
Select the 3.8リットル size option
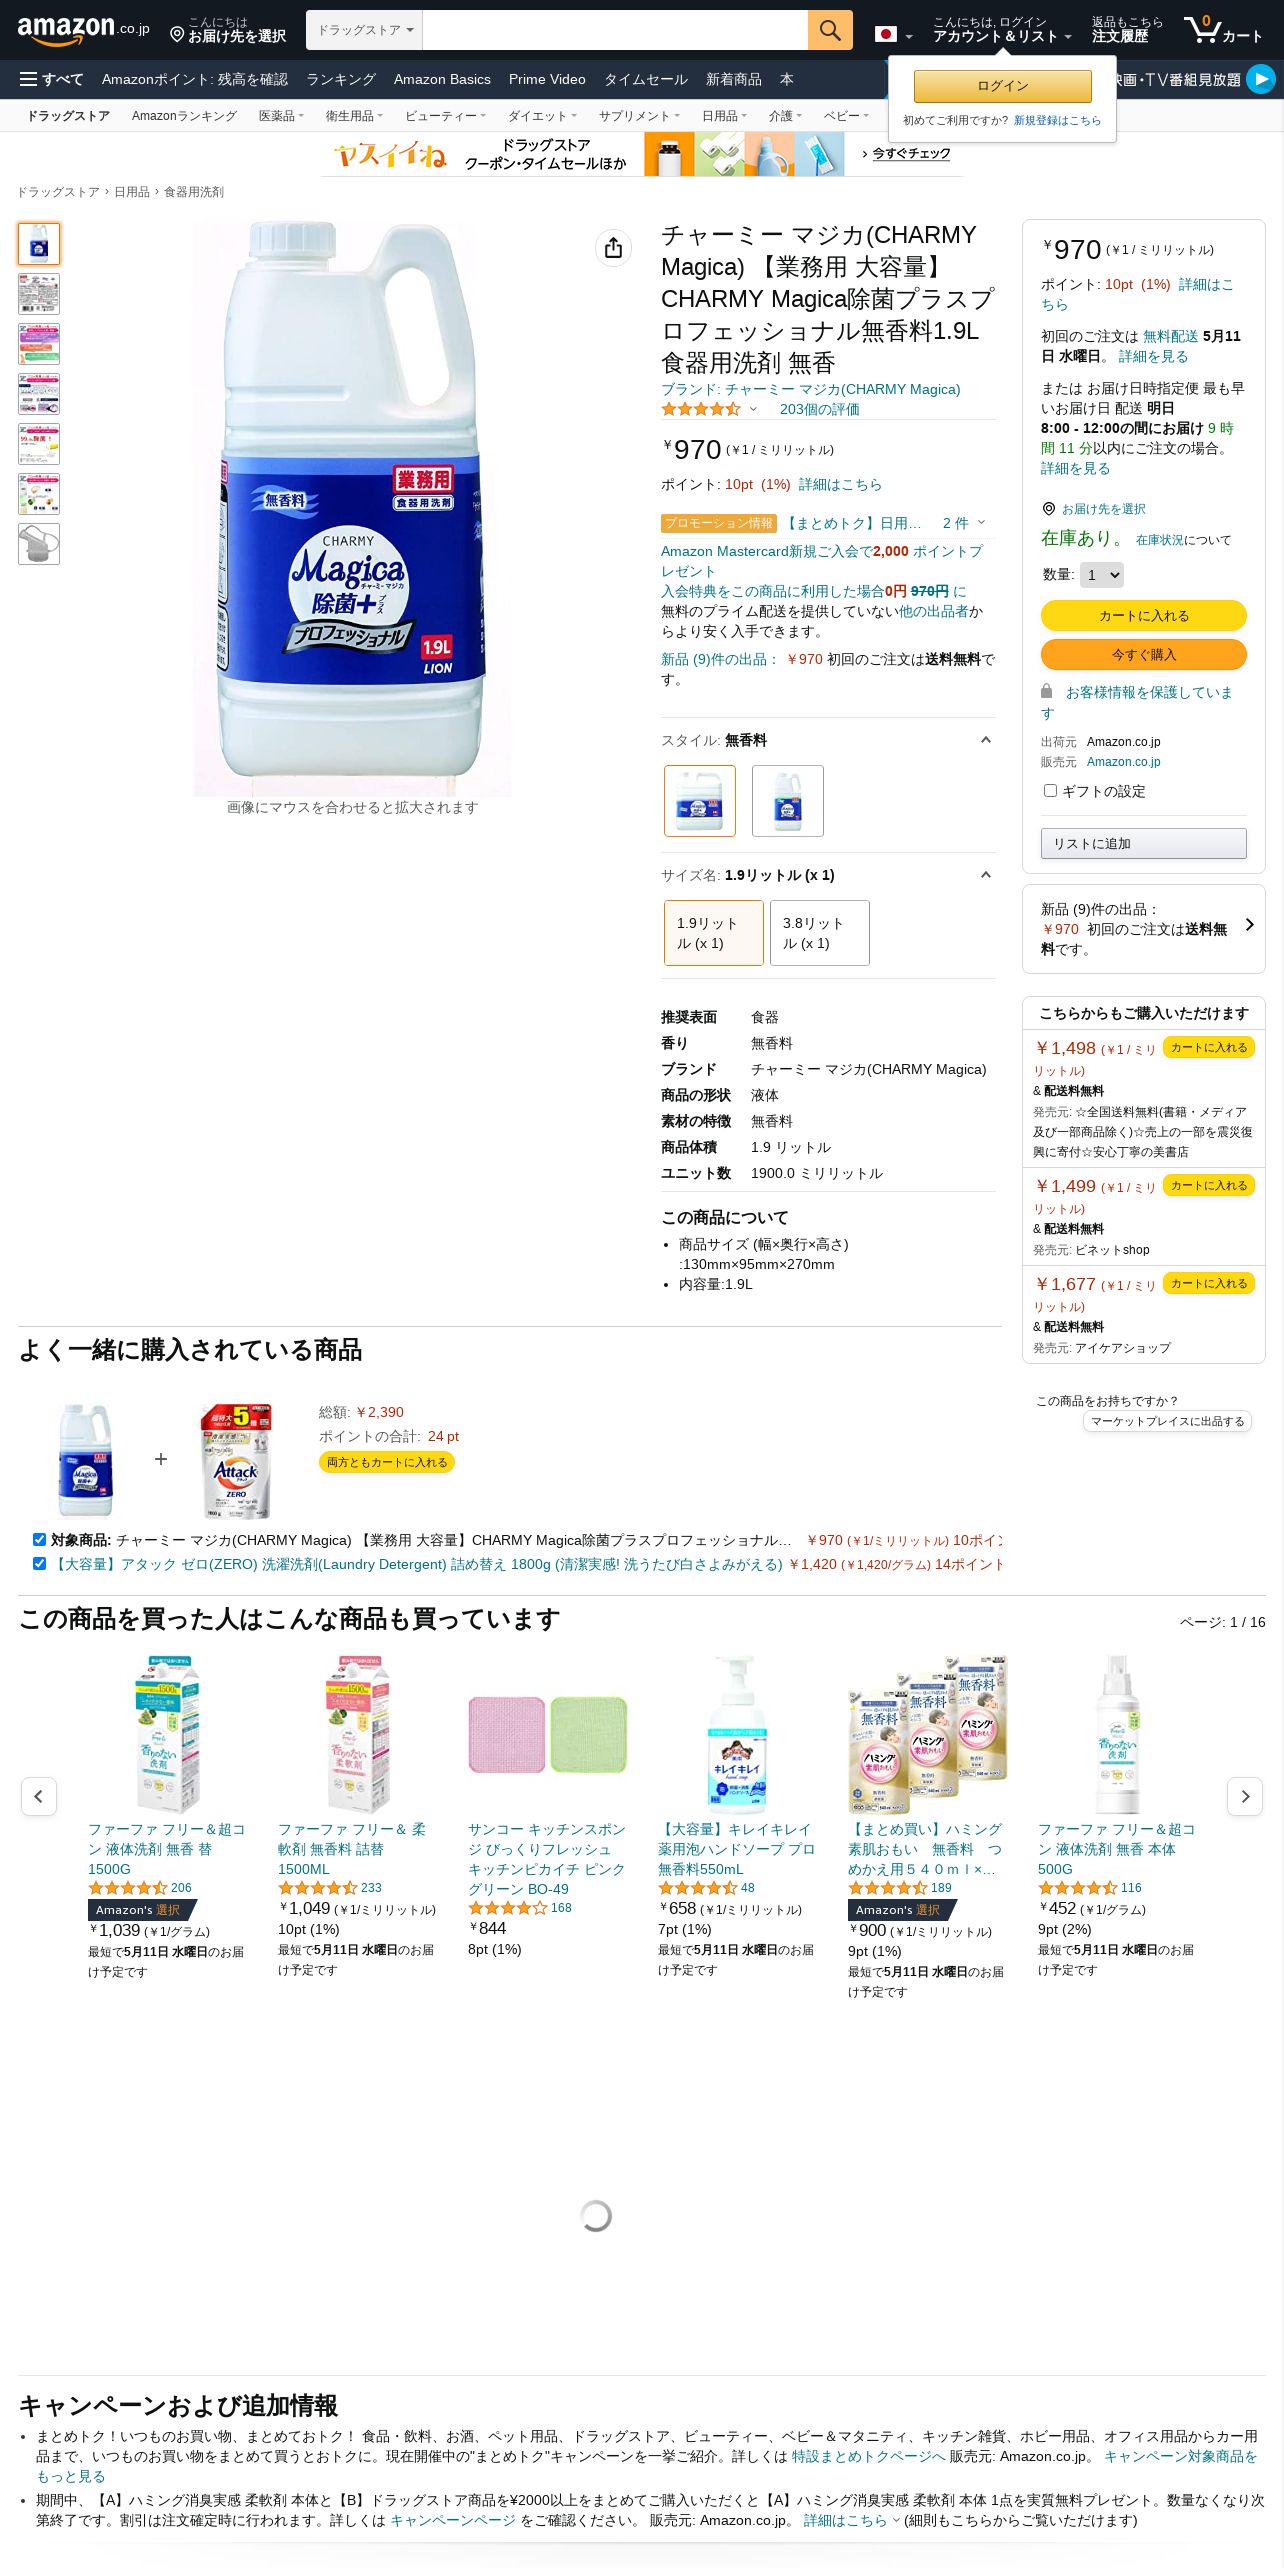pyautogui.click(x=819, y=933)
